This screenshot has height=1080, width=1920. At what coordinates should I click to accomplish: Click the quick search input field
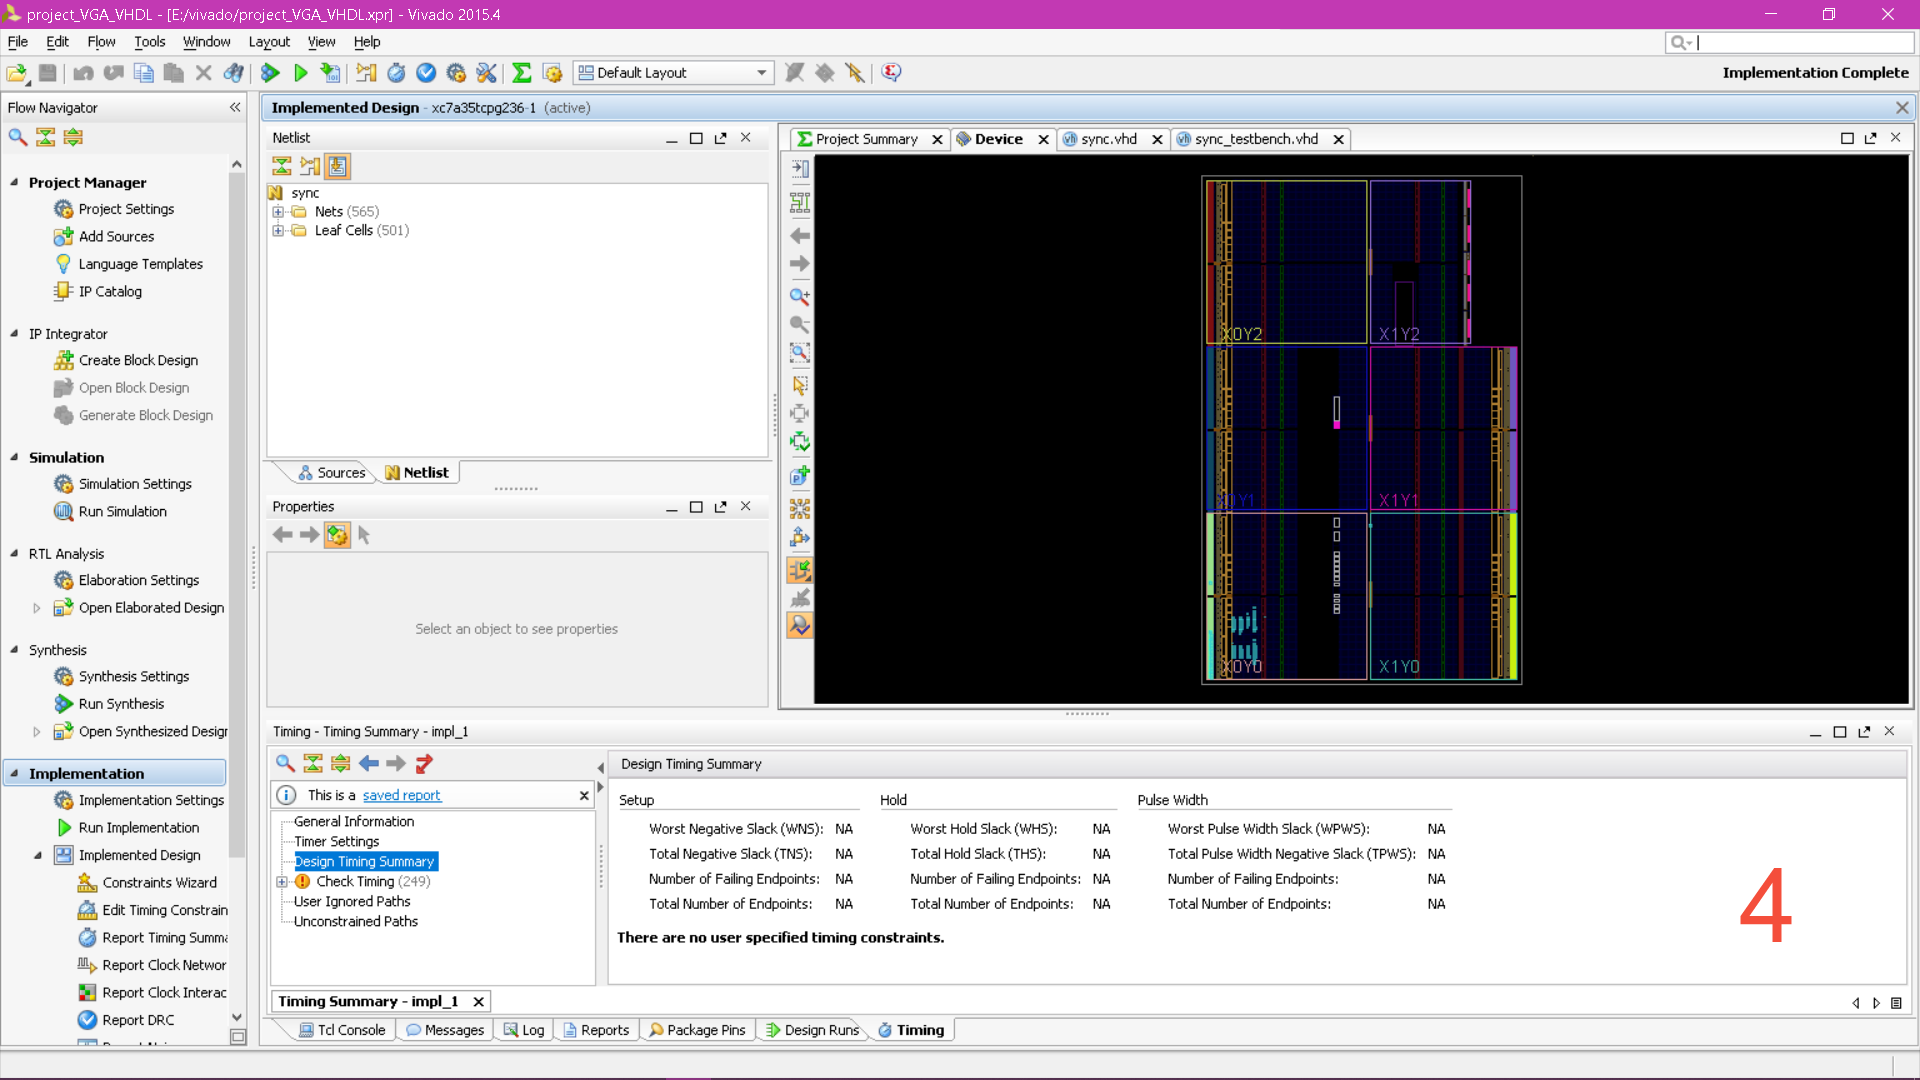coord(1802,42)
